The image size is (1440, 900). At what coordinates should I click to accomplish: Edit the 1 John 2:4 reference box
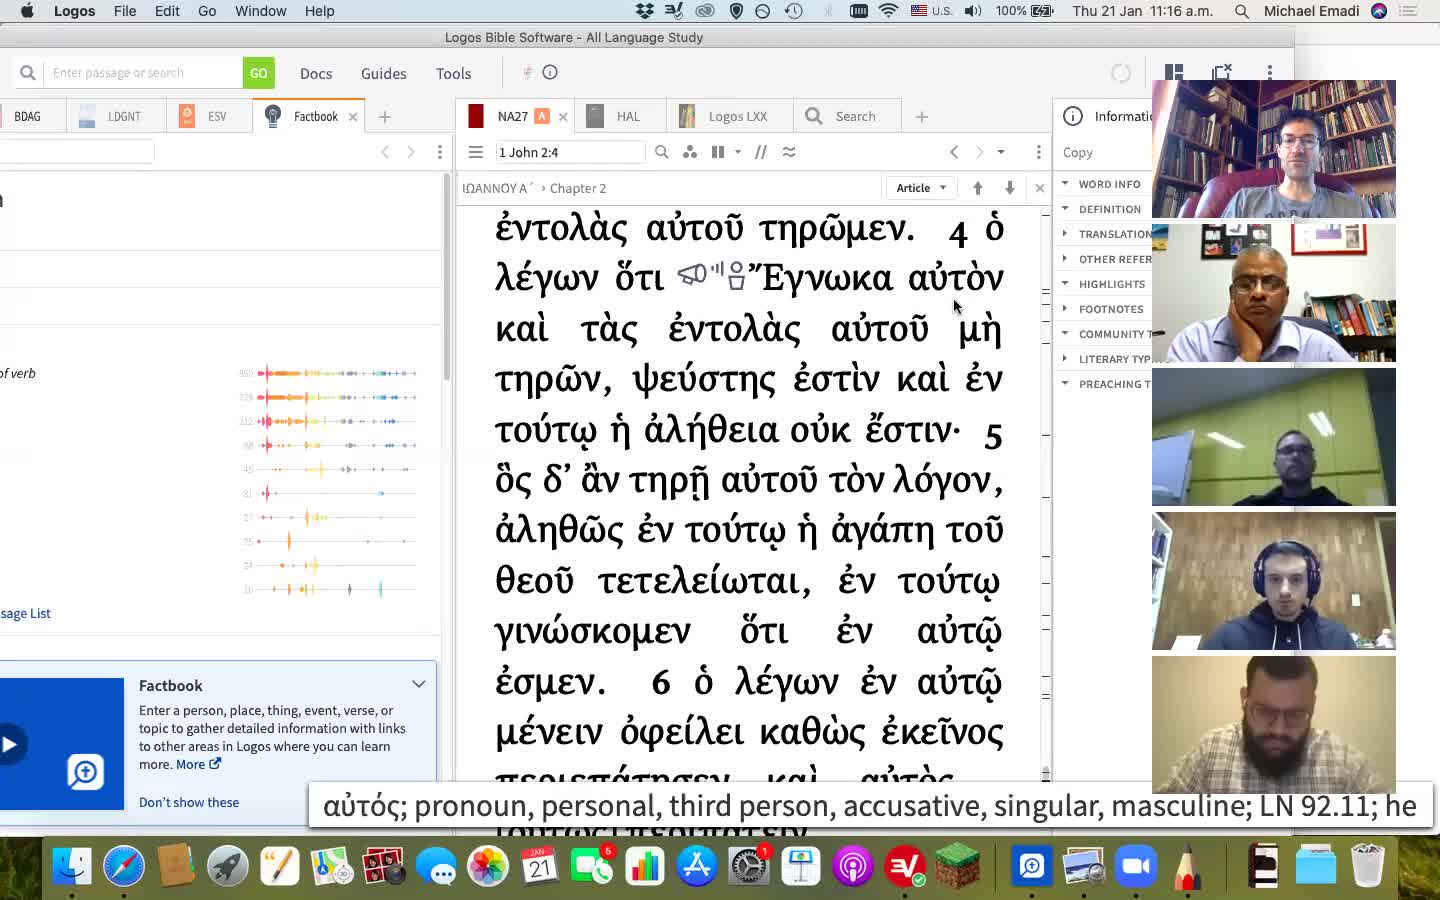[570, 152]
